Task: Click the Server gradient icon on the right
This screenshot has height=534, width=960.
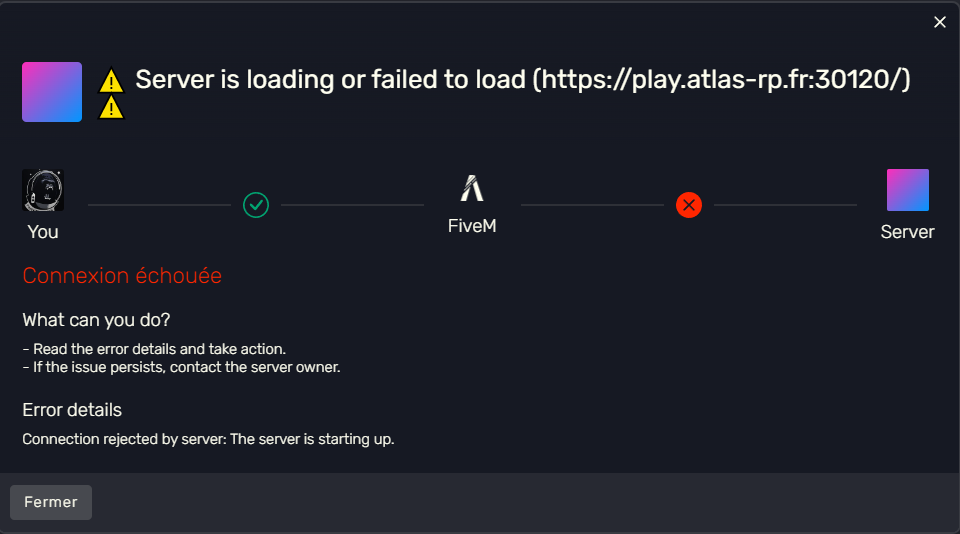Action: (907, 190)
